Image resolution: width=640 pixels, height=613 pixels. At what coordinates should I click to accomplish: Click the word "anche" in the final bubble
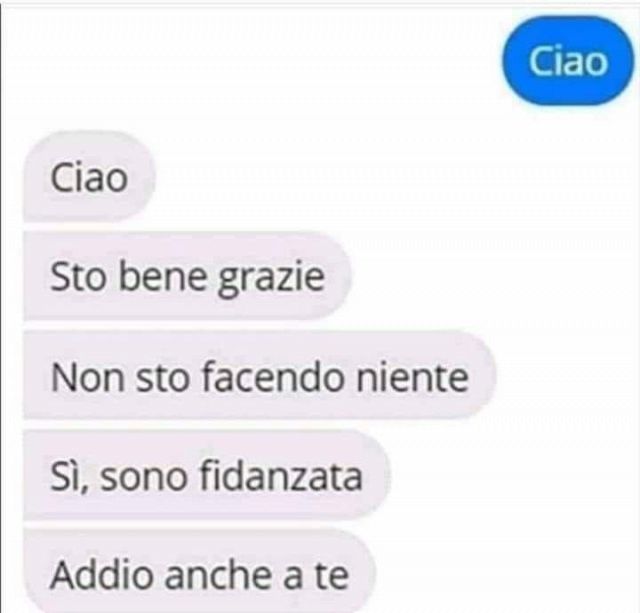(x=218, y=573)
